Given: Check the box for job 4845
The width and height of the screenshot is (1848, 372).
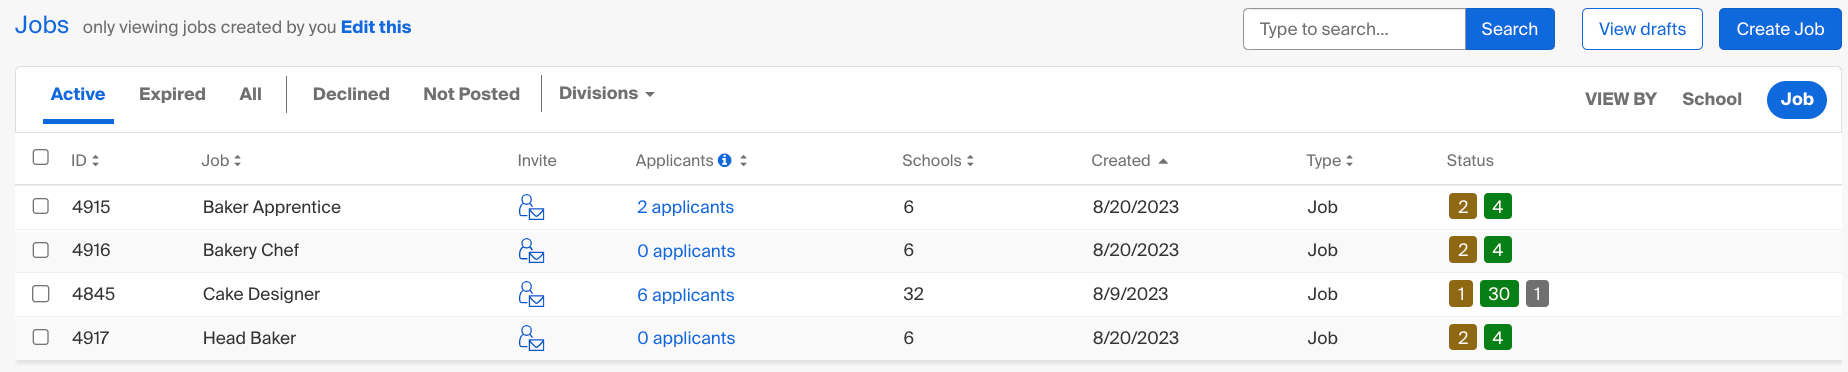Looking at the screenshot, I should coord(41,293).
